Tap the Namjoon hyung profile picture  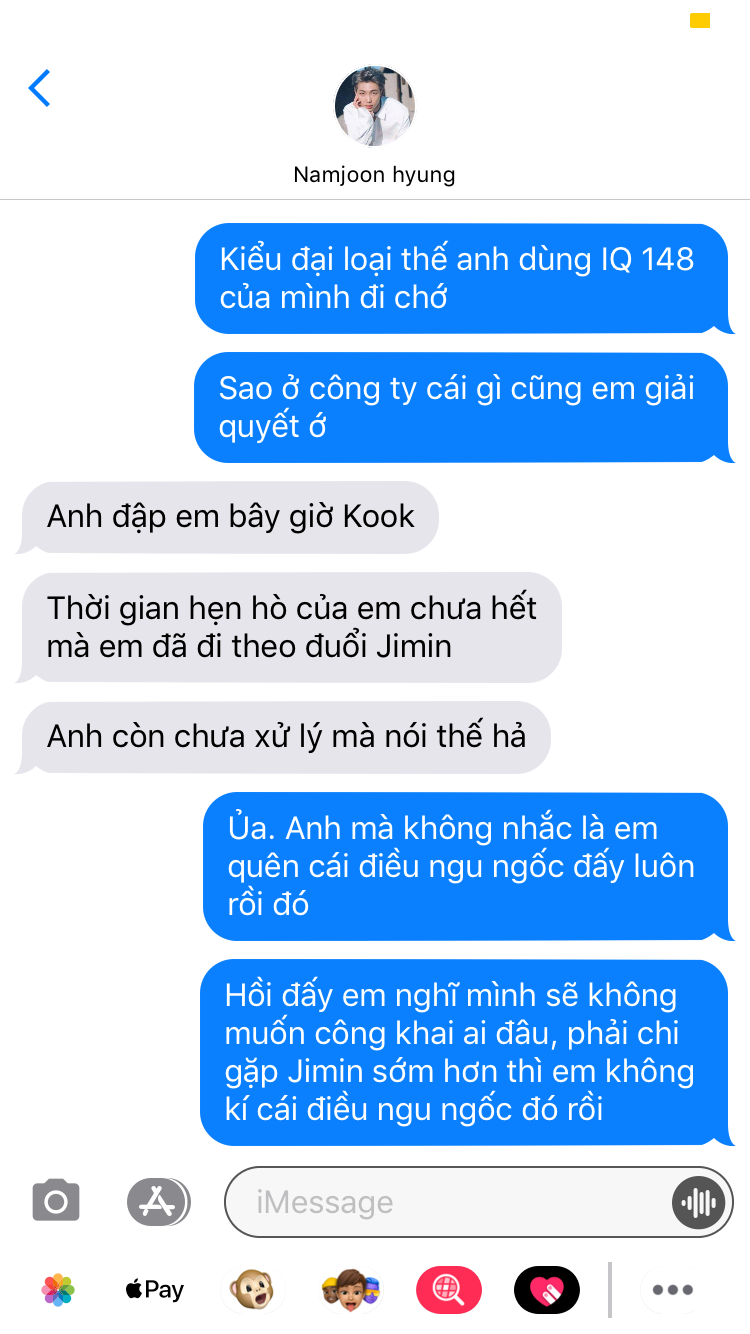point(374,106)
